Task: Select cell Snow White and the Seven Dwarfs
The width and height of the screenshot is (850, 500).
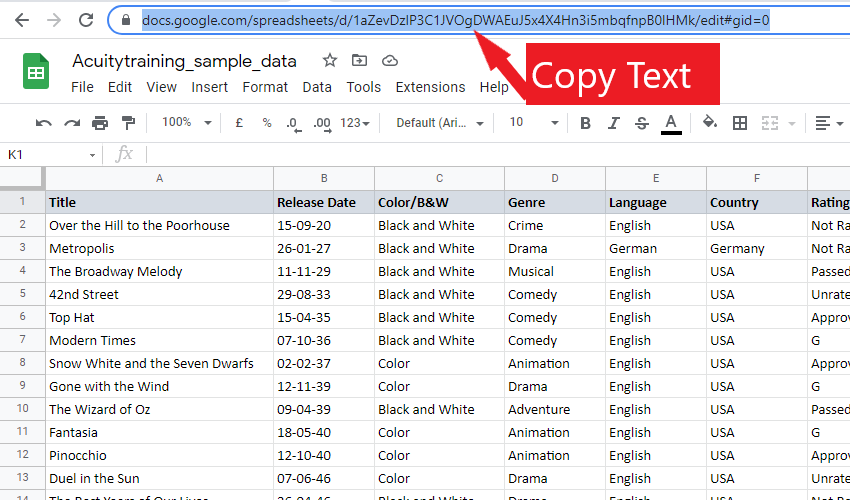Action: (x=159, y=363)
